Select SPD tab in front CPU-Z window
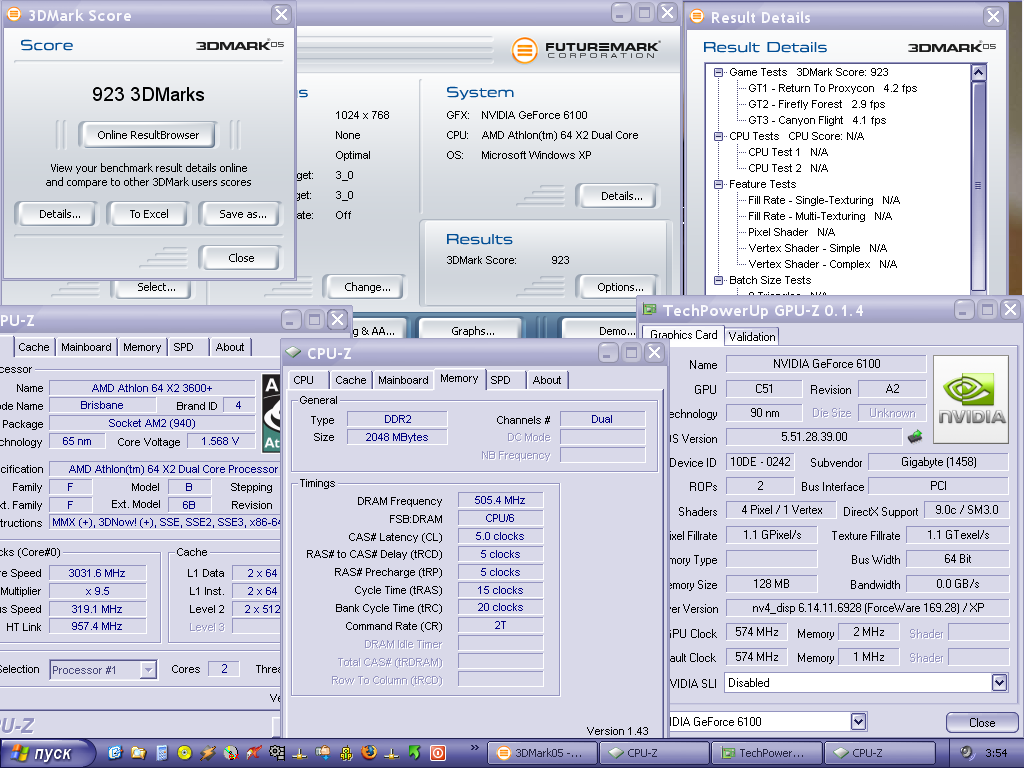Screen dimensions: 1024x768 (x=500, y=380)
